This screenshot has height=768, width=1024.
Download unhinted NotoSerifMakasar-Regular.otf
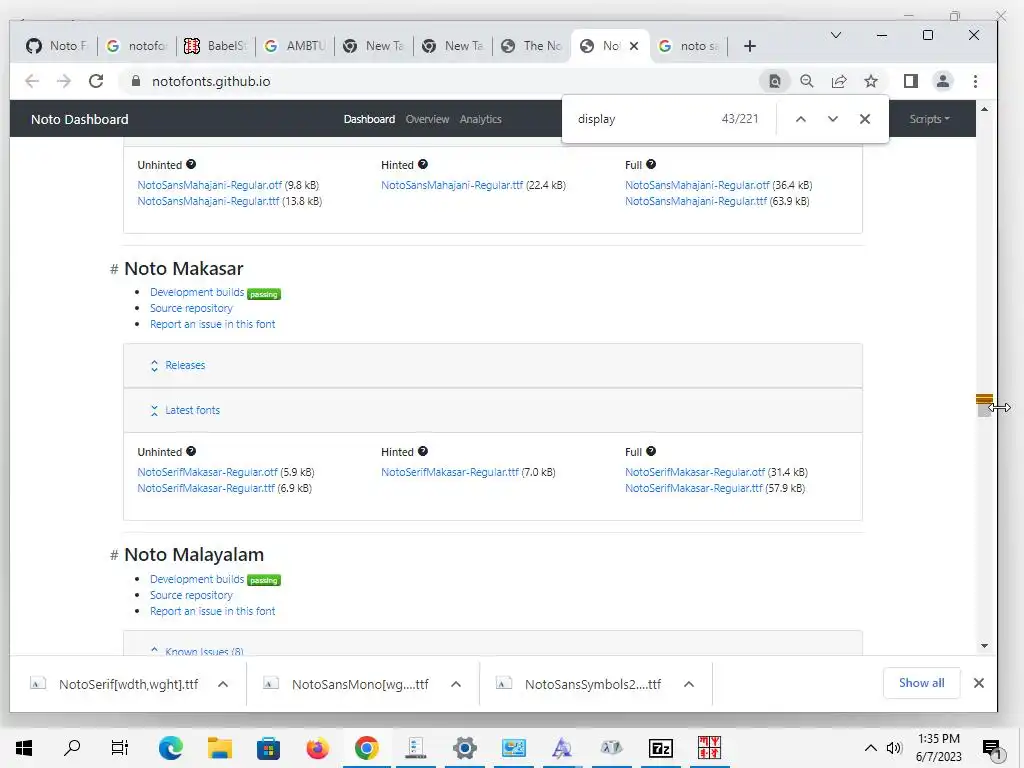tap(208, 472)
